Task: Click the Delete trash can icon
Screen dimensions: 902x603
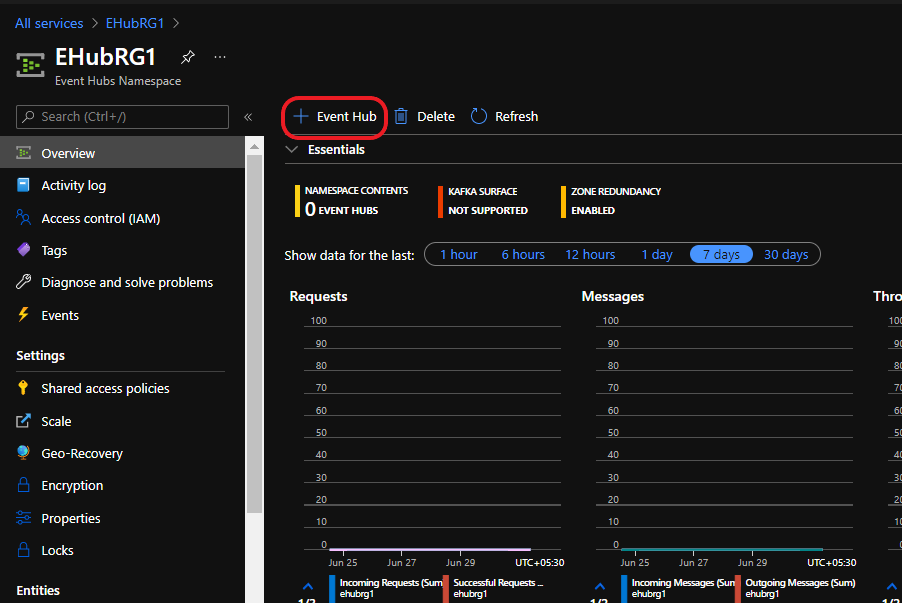Action: click(401, 117)
